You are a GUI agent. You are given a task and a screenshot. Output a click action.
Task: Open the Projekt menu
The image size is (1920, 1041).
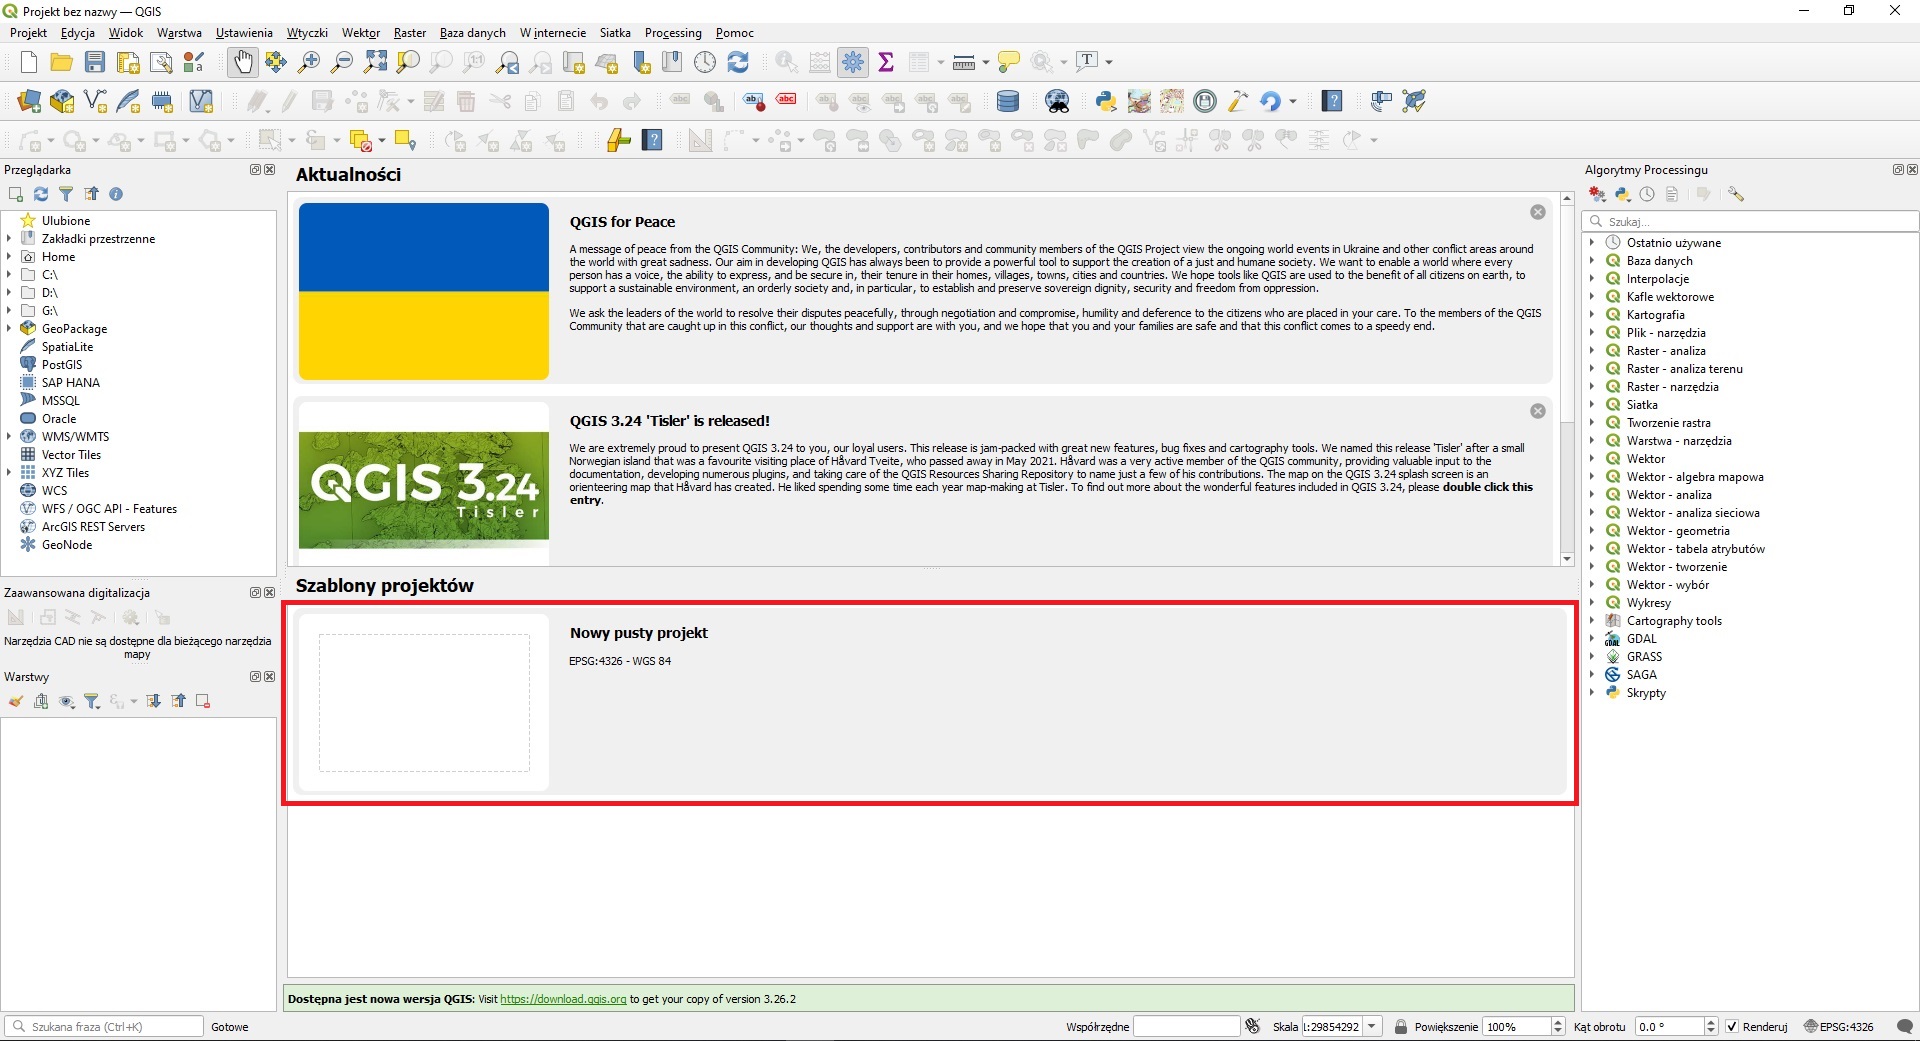28,33
